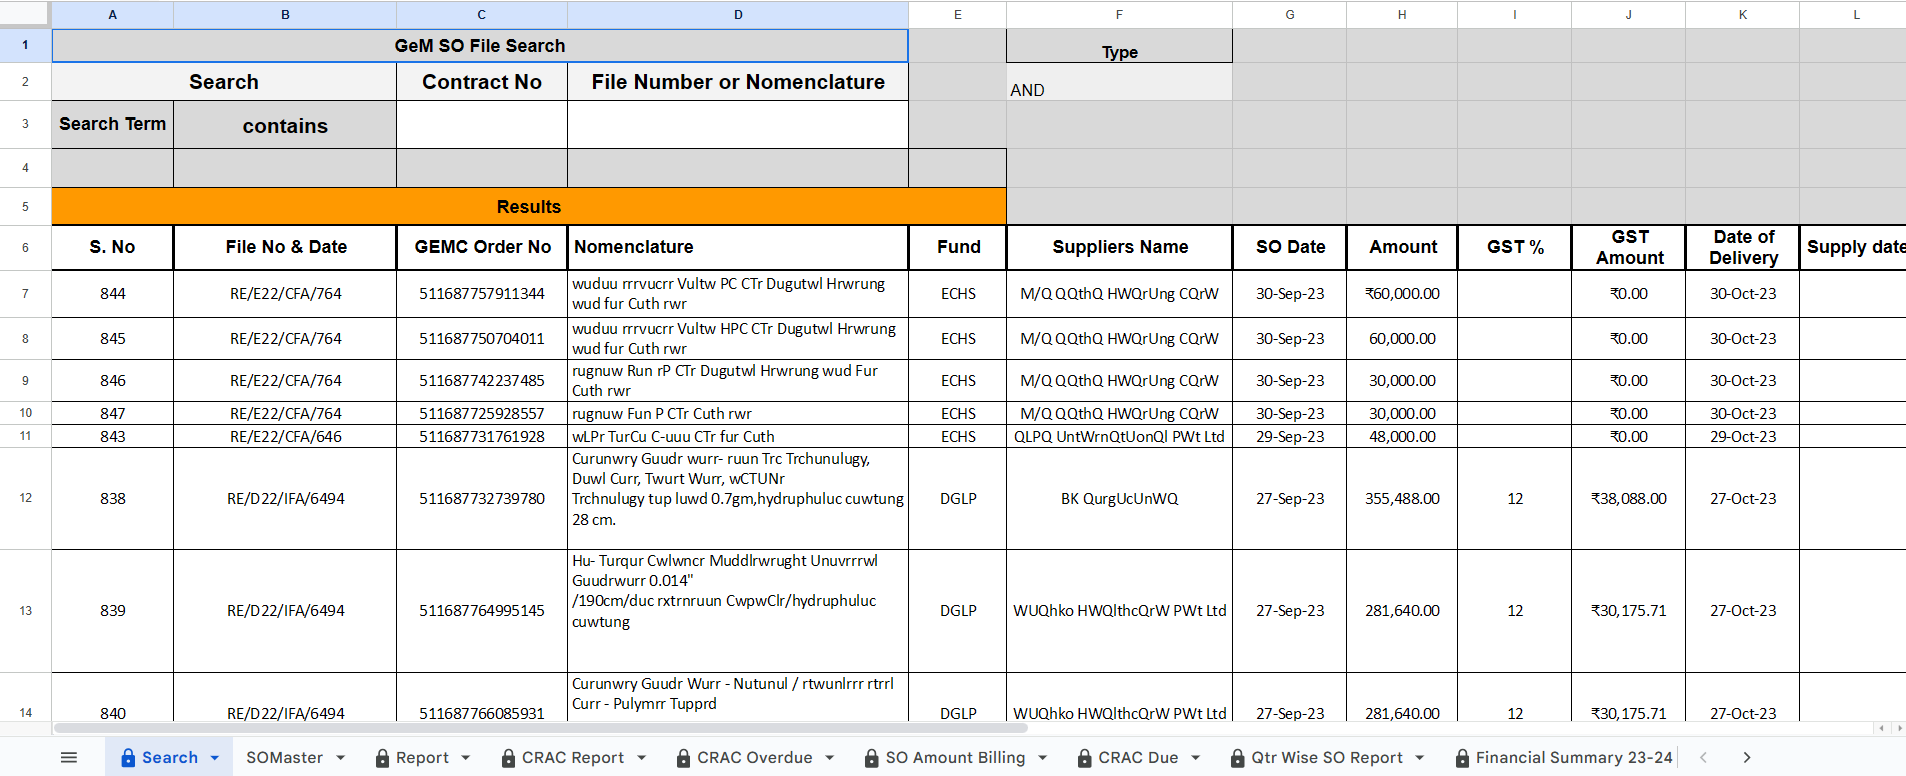Click the GST amount ₹38,088.00 cell
The width and height of the screenshot is (1906, 776).
point(1629,498)
